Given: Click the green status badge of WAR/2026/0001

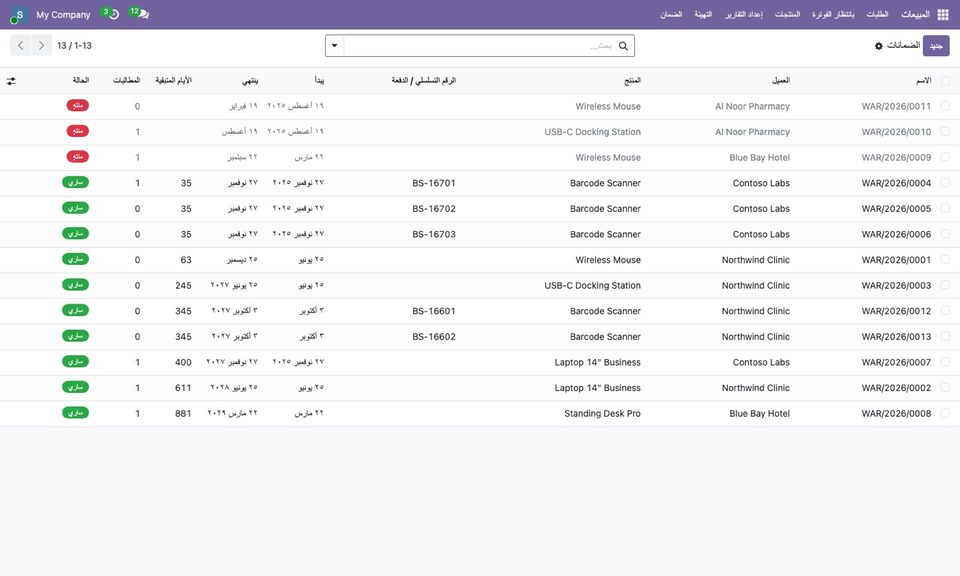Looking at the screenshot, I should click(75, 260).
